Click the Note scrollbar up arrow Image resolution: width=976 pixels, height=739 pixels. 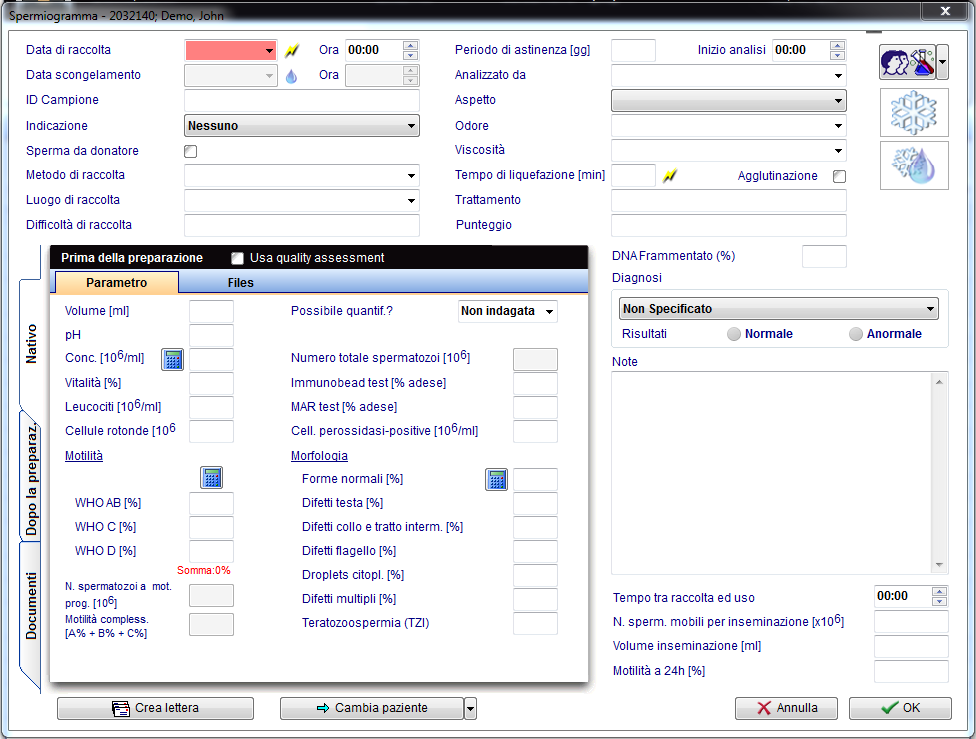pyautogui.click(x=939, y=382)
